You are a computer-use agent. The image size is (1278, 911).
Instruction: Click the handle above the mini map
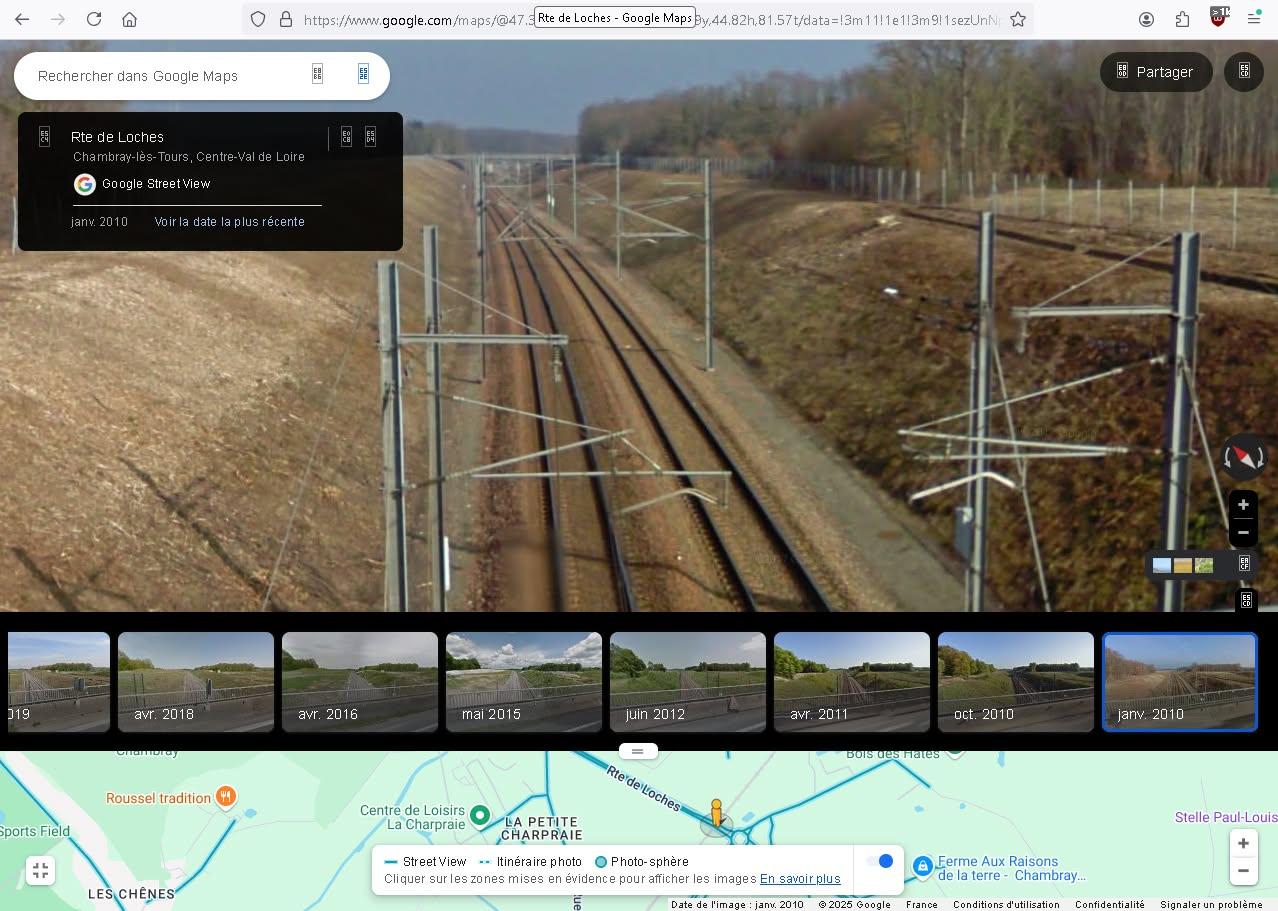[638, 751]
